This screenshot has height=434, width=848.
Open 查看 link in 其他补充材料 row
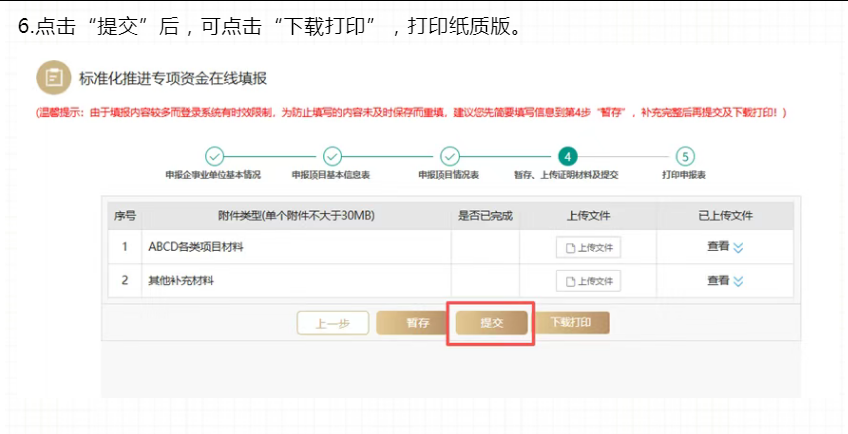pos(718,280)
